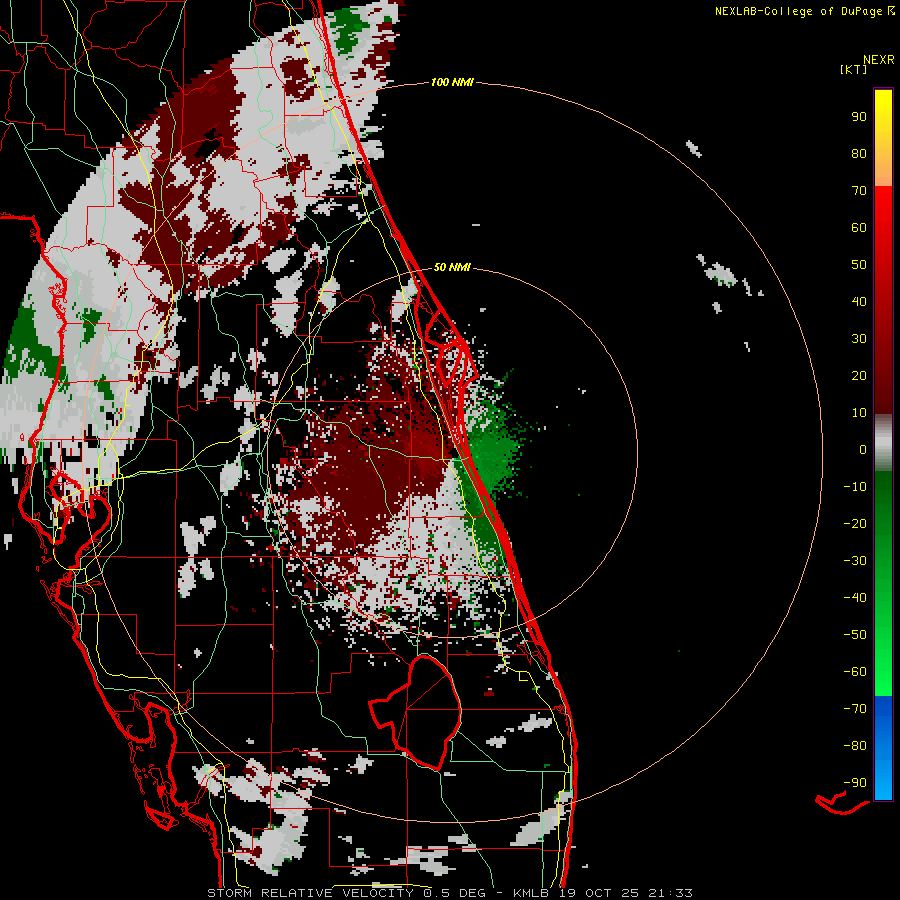Click the -20 knot scale value

click(x=855, y=523)
